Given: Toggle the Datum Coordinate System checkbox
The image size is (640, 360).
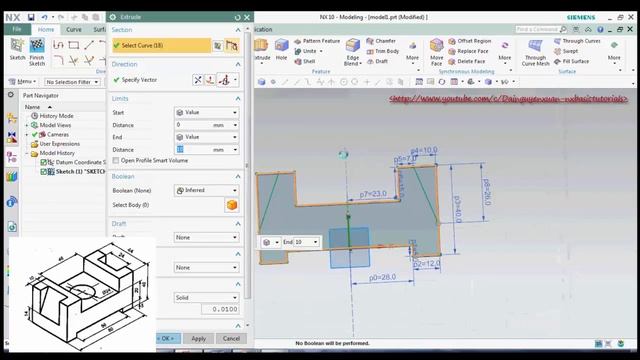Looking at the screenshot, I should 44,162.
